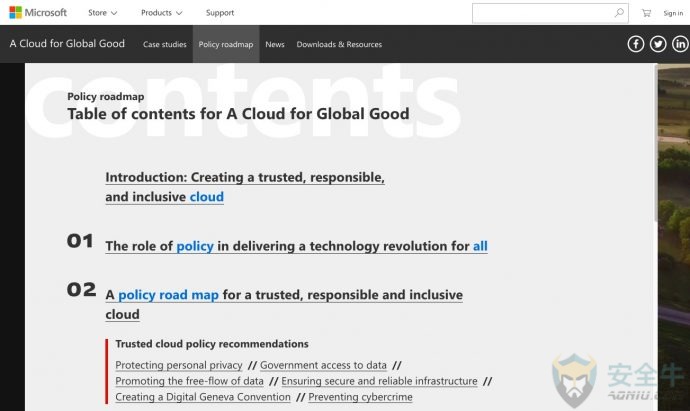Share page via Facebook icon
This screenshot has width=690, height=411.
point(635,44)
